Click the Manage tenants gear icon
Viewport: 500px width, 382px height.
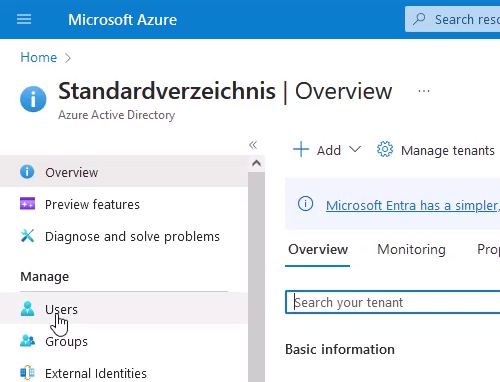click(385, 149)
